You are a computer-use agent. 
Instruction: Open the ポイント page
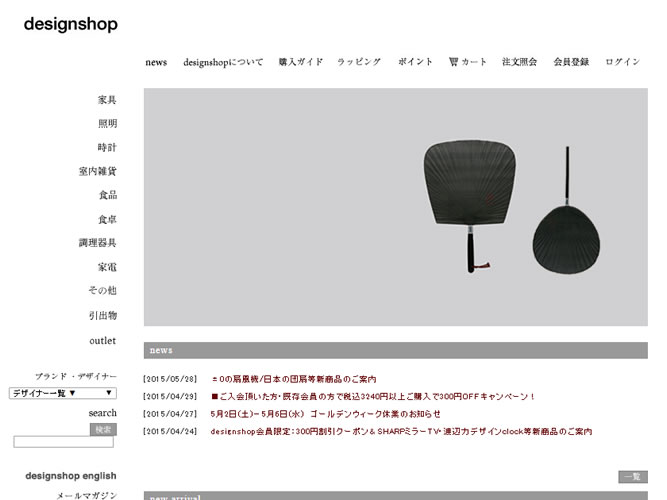point(415,62)
